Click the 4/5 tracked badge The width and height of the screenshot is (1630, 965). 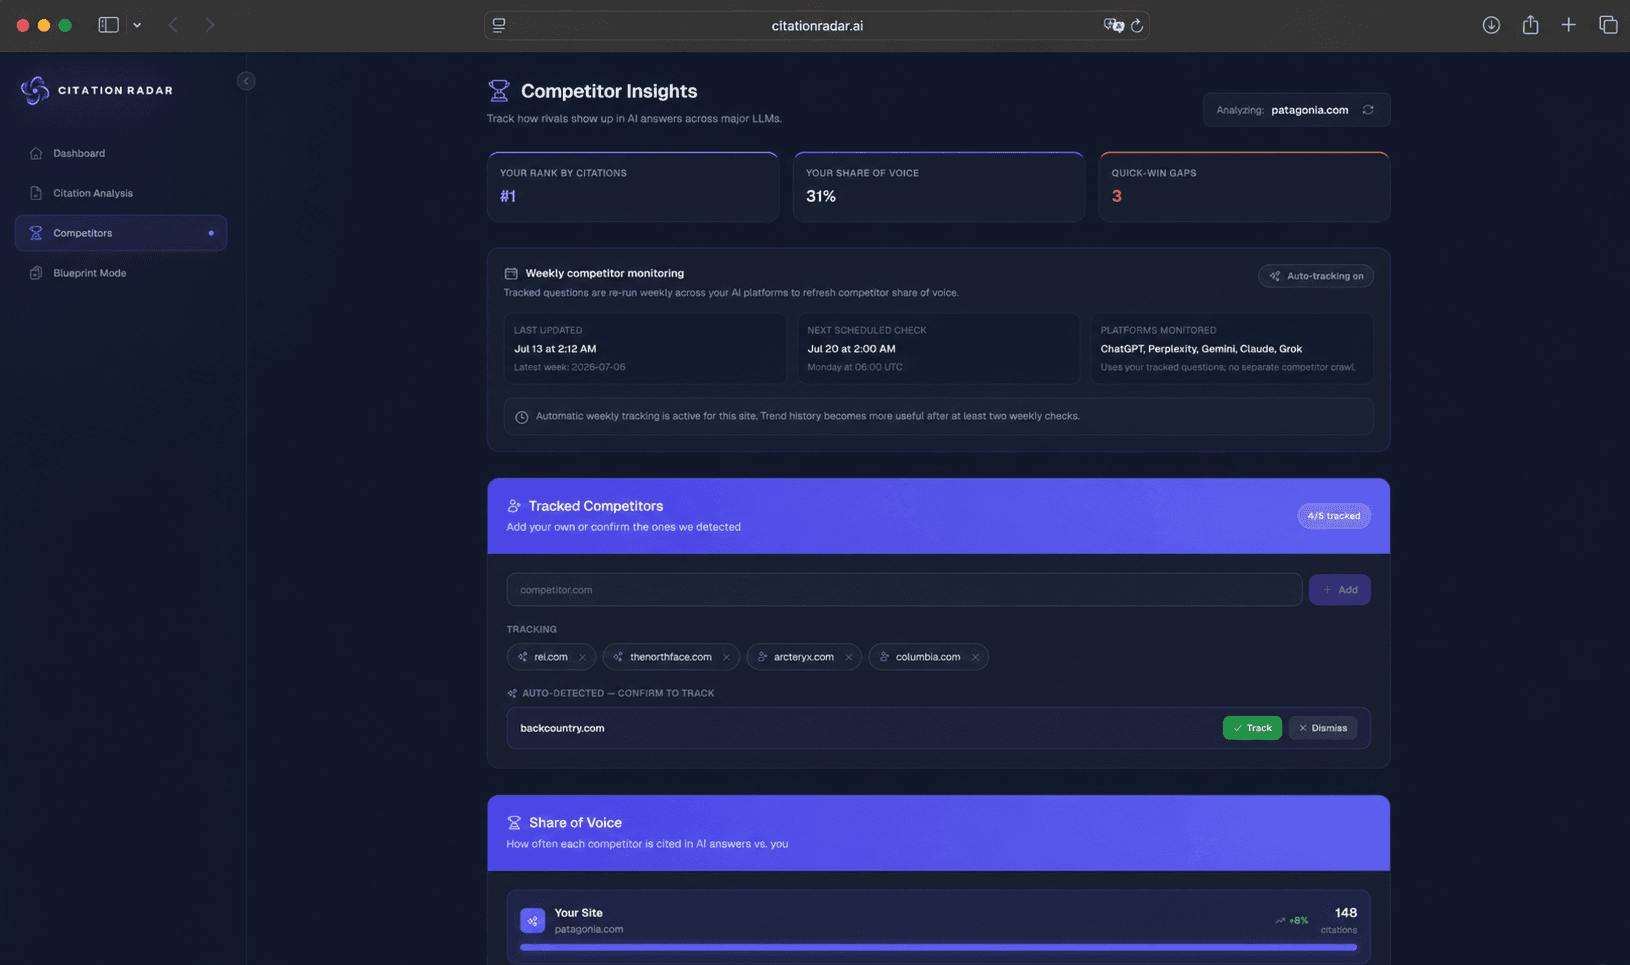click(1333, 516)
